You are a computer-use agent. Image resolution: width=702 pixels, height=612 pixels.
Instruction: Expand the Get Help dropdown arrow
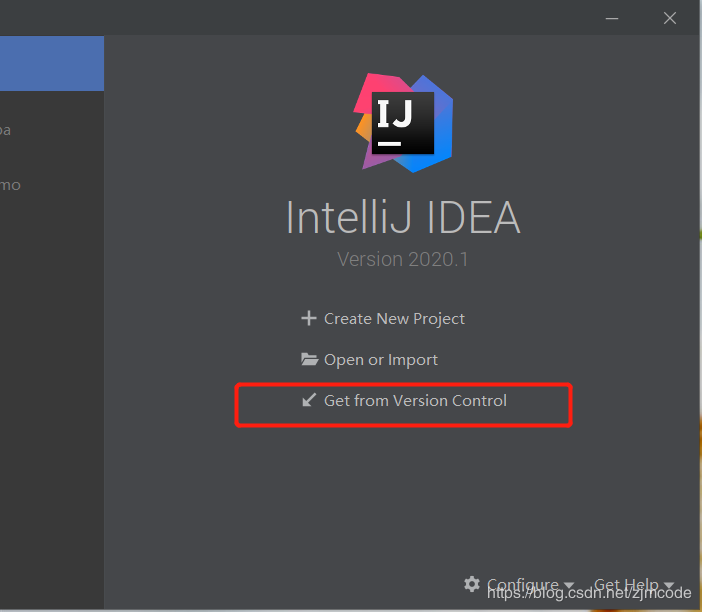coord(669,586)
